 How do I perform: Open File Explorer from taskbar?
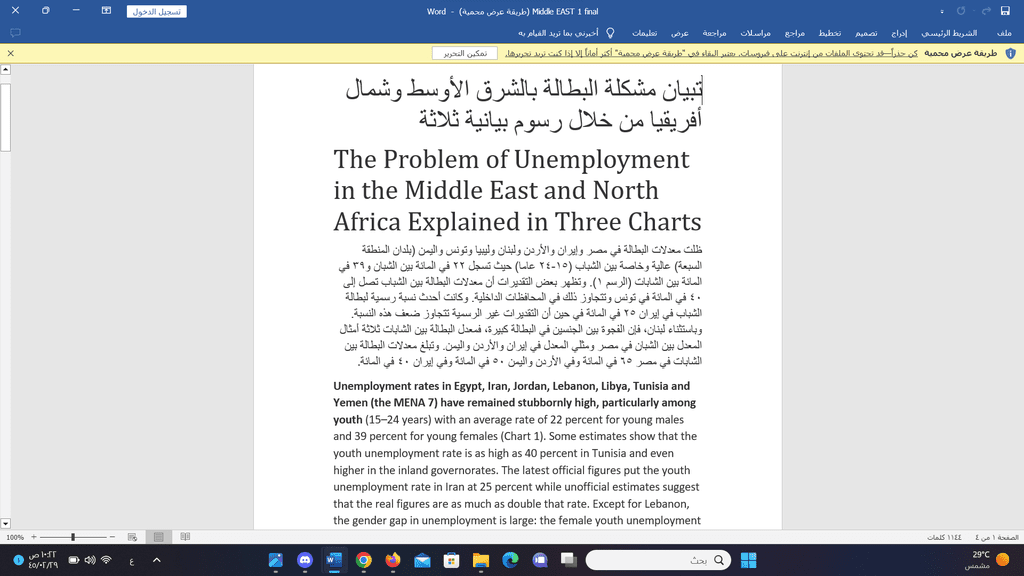[x=481, y=560]
